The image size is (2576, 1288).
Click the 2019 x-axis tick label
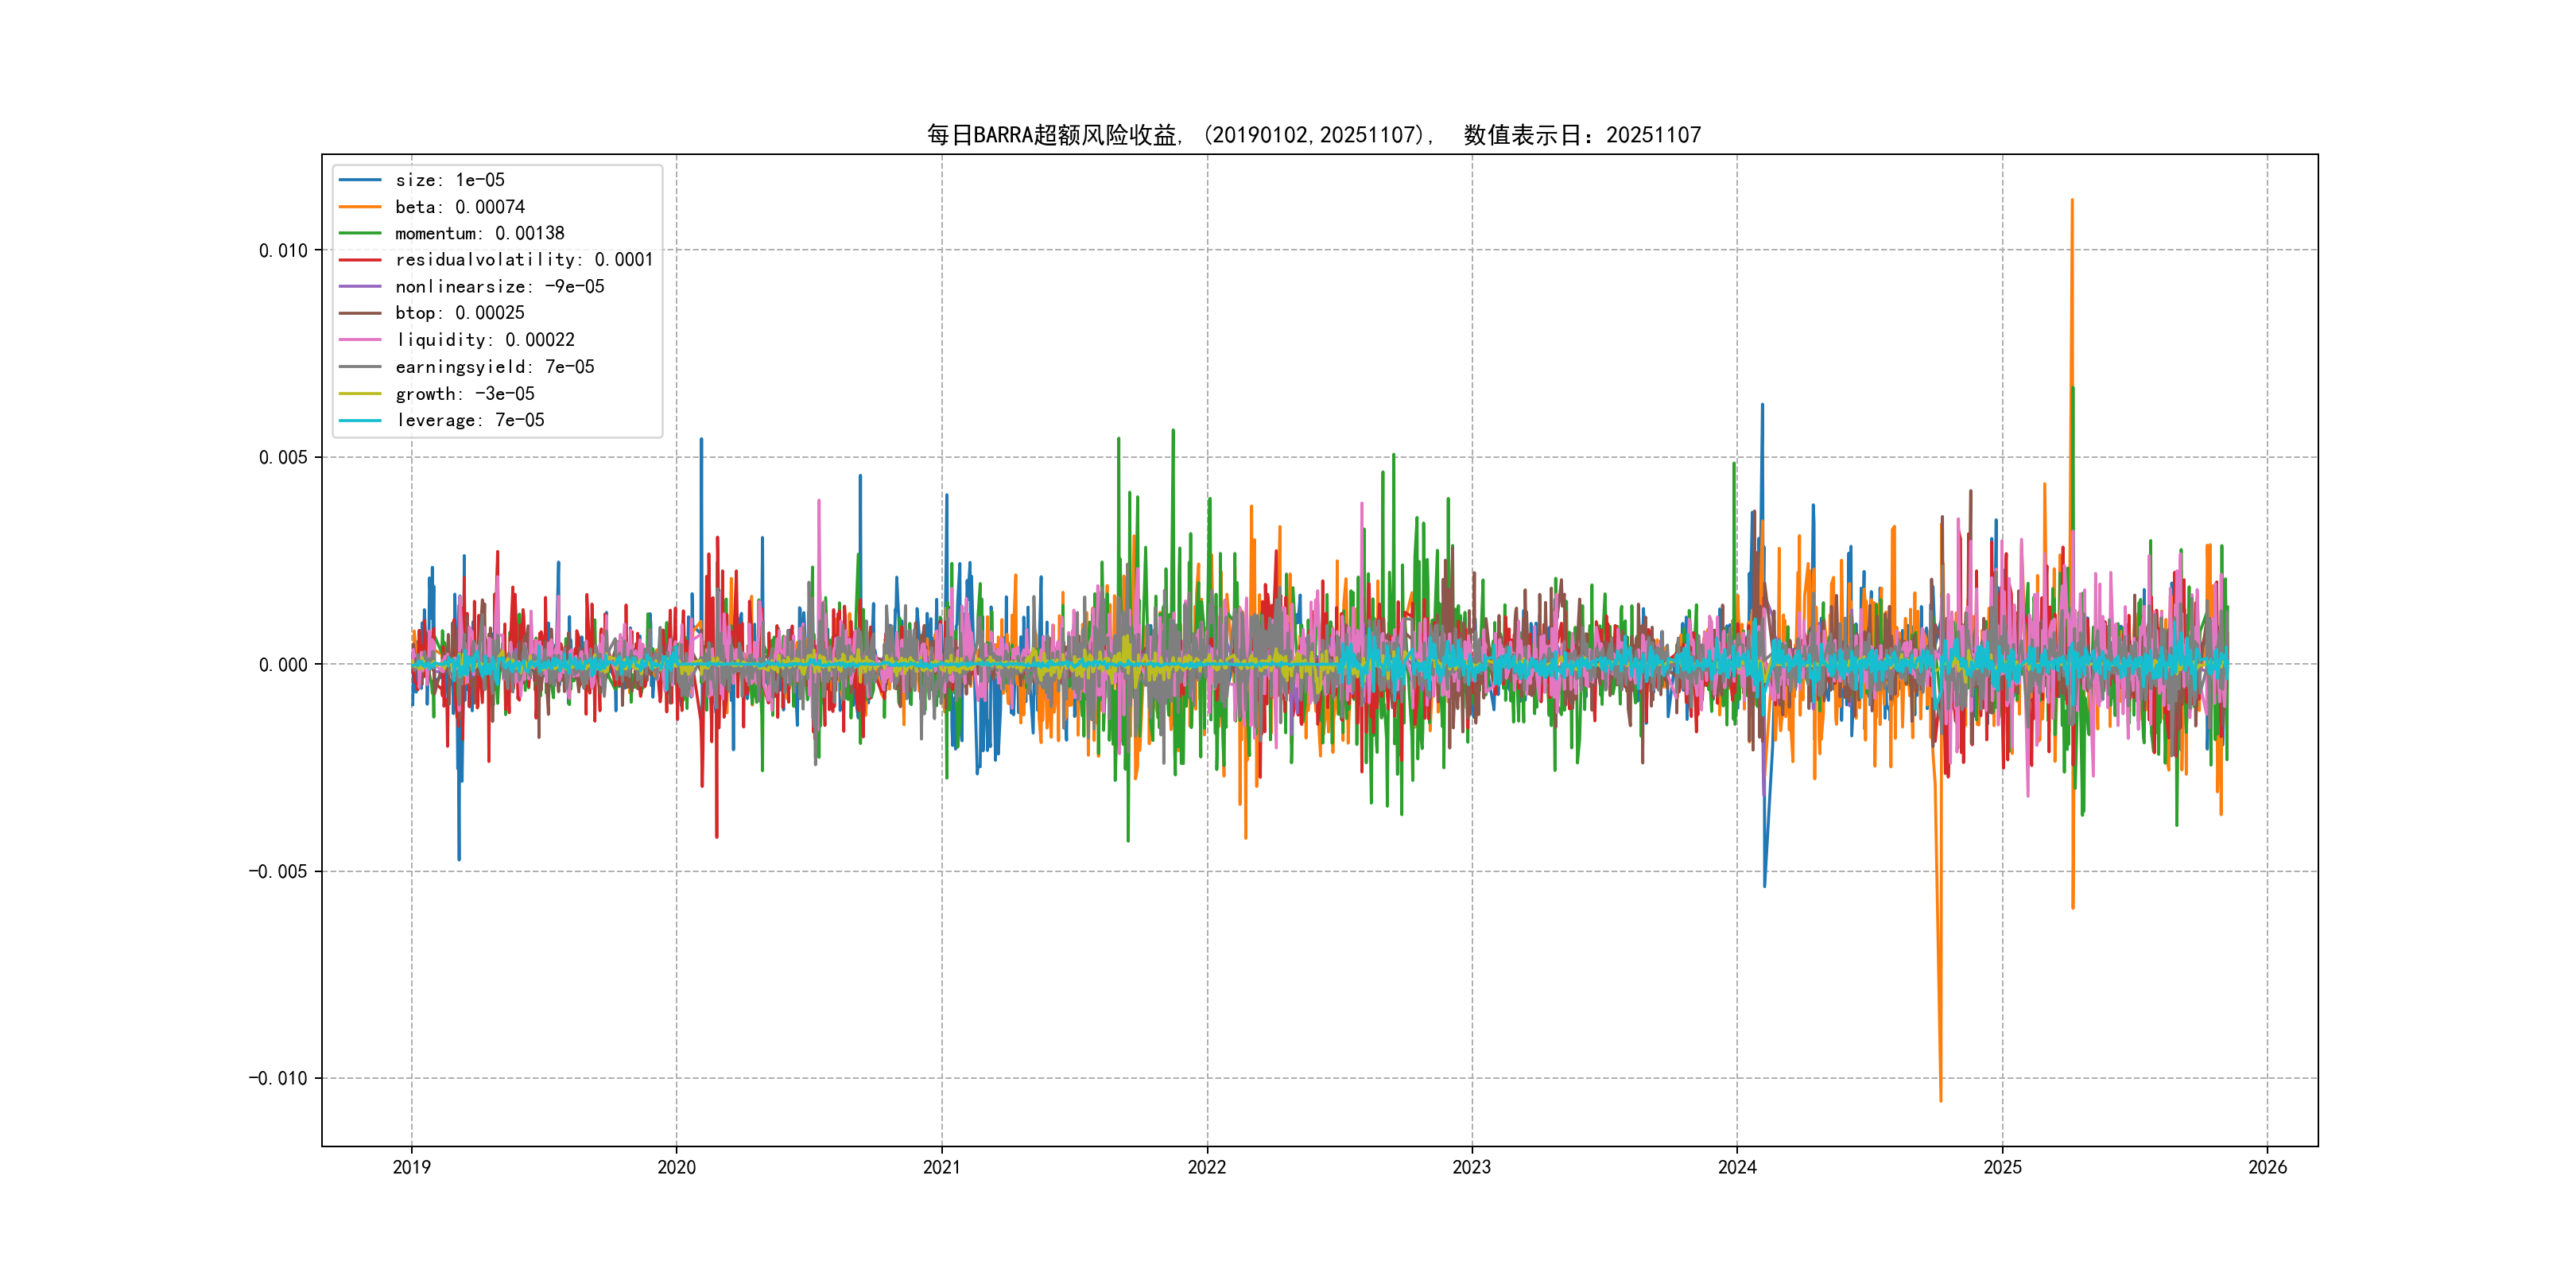pyautogui.click(x=411, y=1167)
